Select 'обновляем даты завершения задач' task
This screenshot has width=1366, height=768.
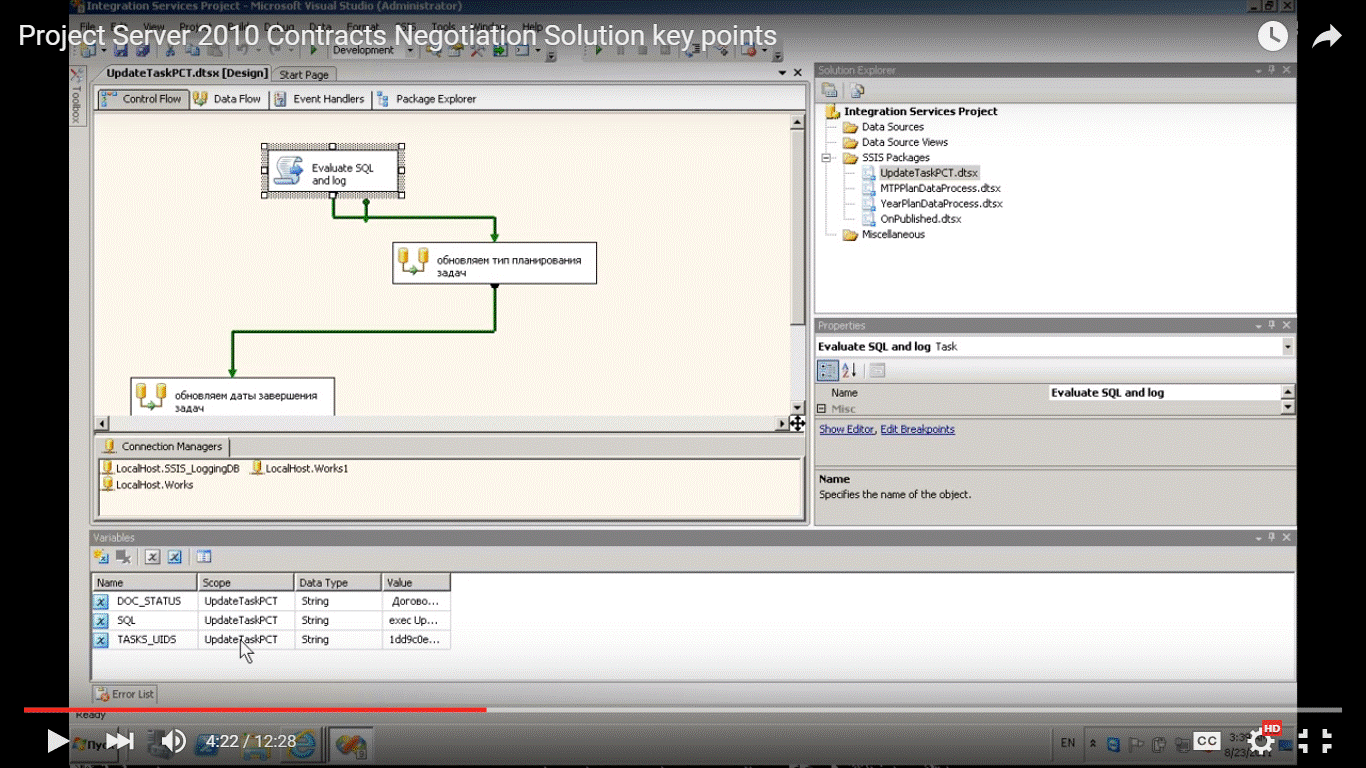click(x=232, y=396)
